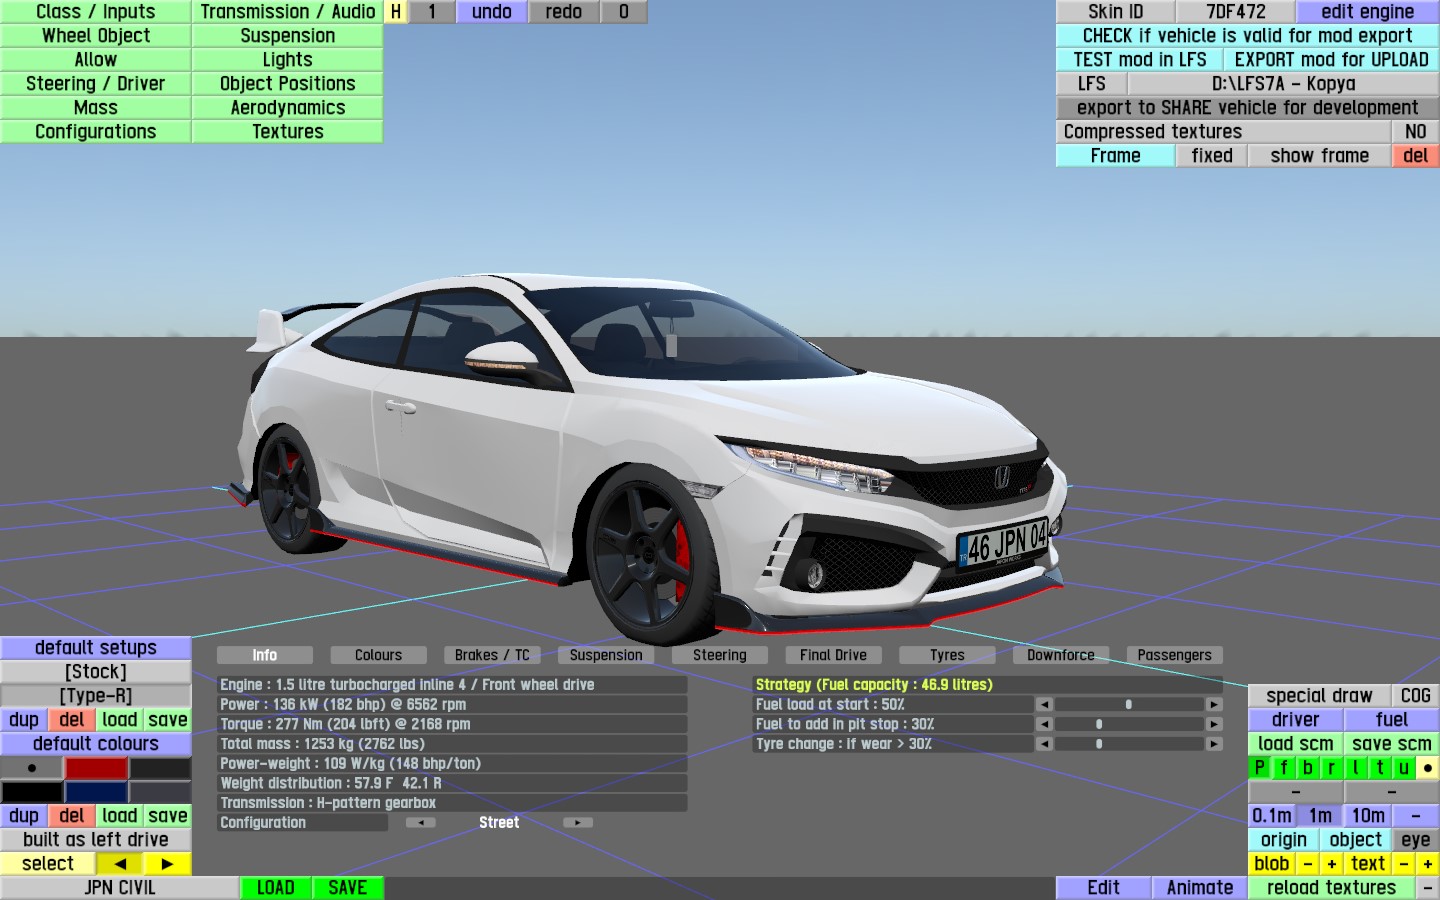Screen dimensions: 1440x900
Task: Increase fuel load at start with right arrow
Action: [x=1214, y=705]
